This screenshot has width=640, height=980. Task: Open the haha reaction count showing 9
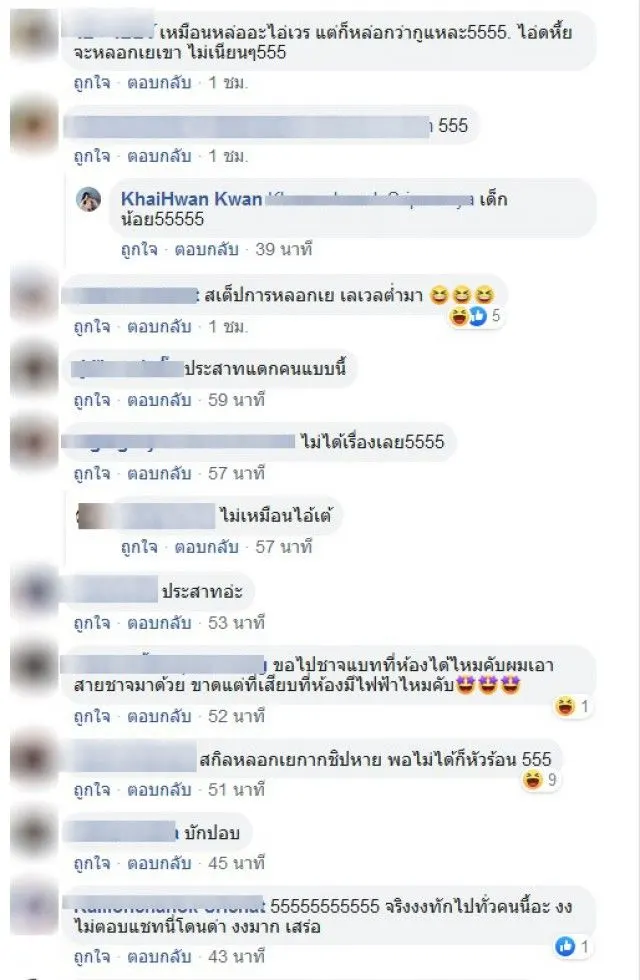539,780
